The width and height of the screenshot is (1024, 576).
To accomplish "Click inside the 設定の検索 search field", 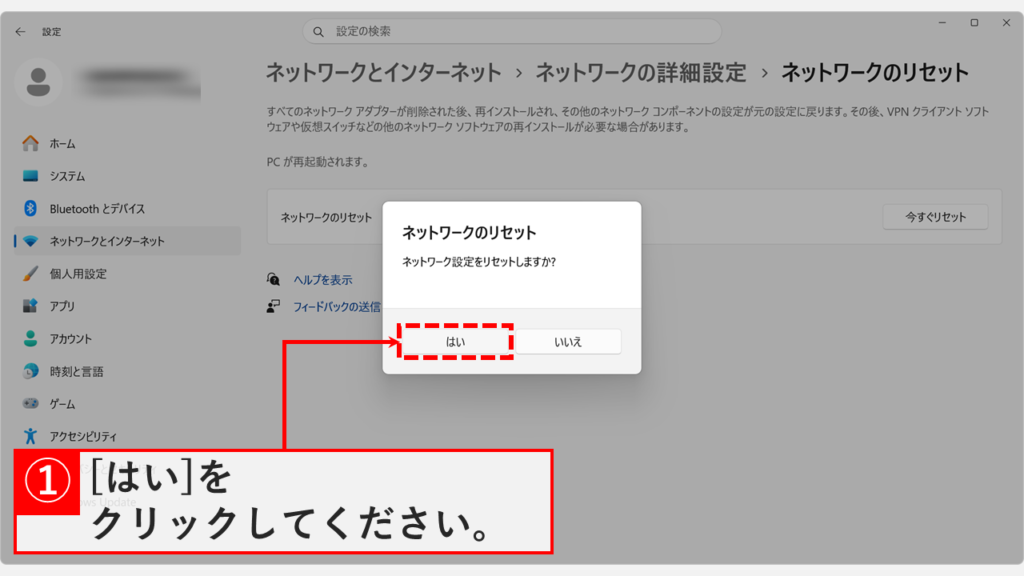I will (x=512, y=31).
